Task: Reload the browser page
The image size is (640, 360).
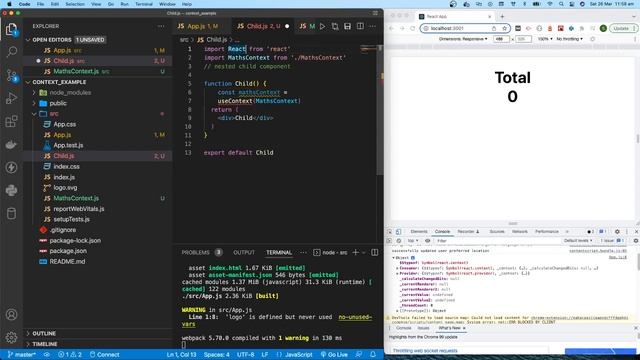Action: [x=413, y=28]
